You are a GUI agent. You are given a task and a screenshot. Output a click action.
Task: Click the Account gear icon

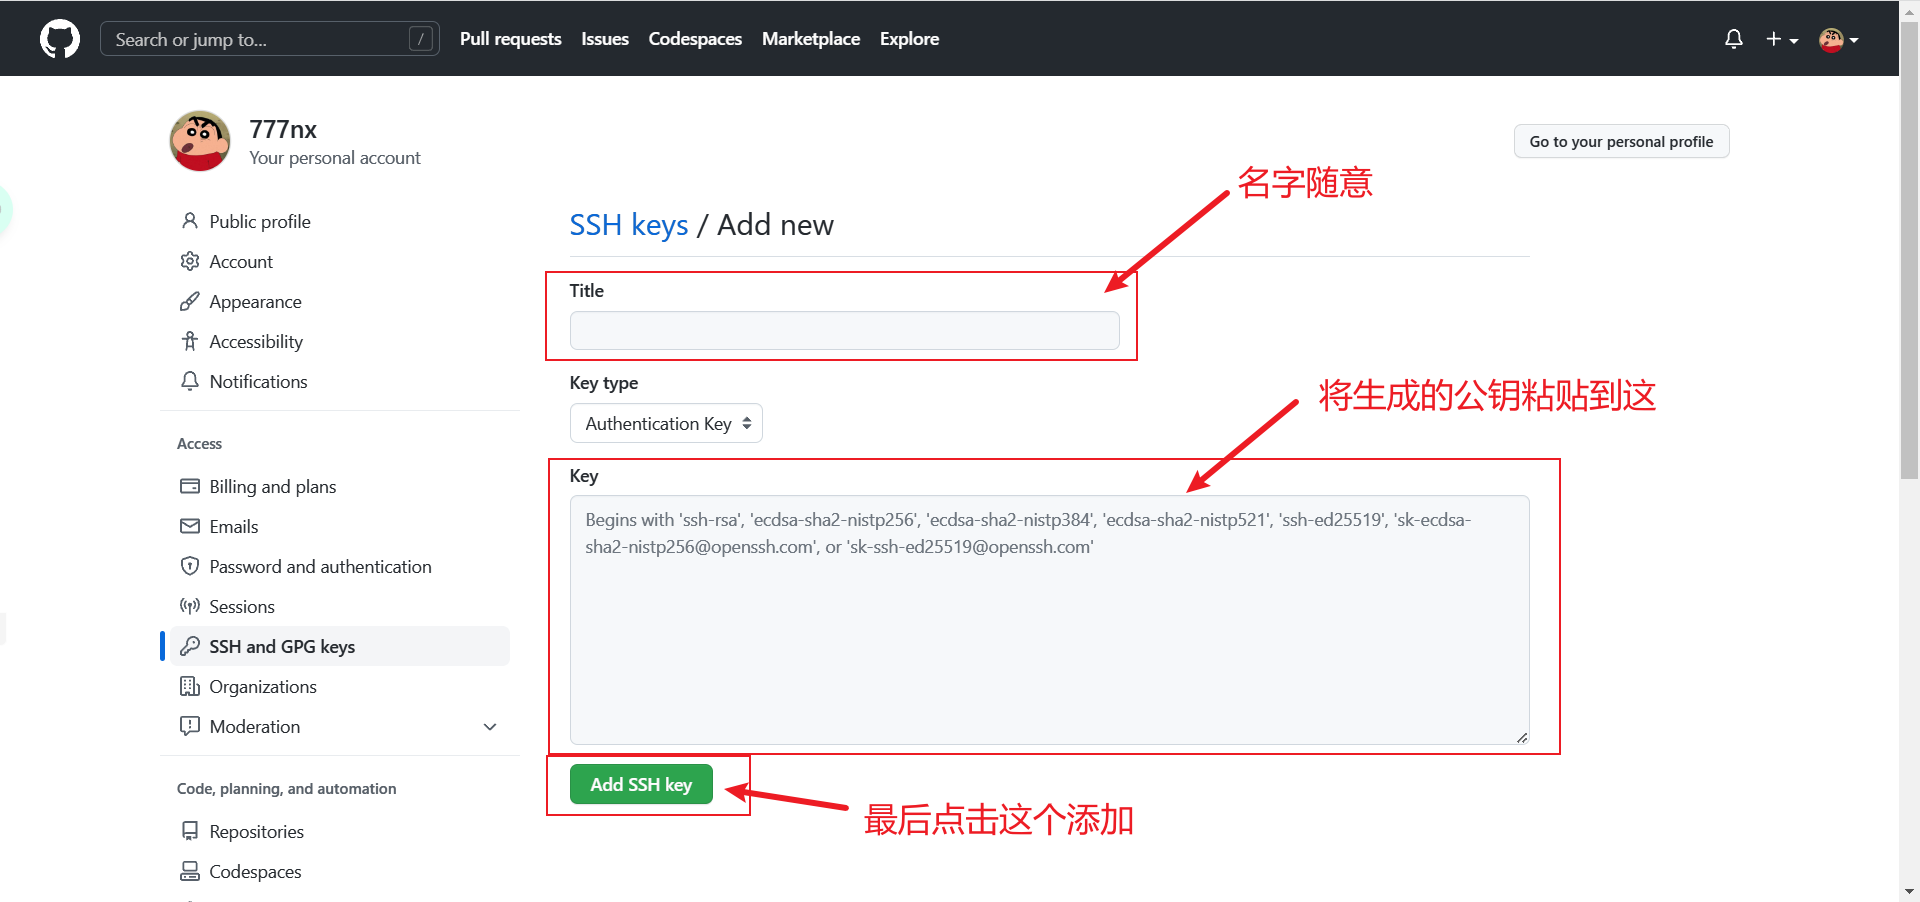point(190,261)
